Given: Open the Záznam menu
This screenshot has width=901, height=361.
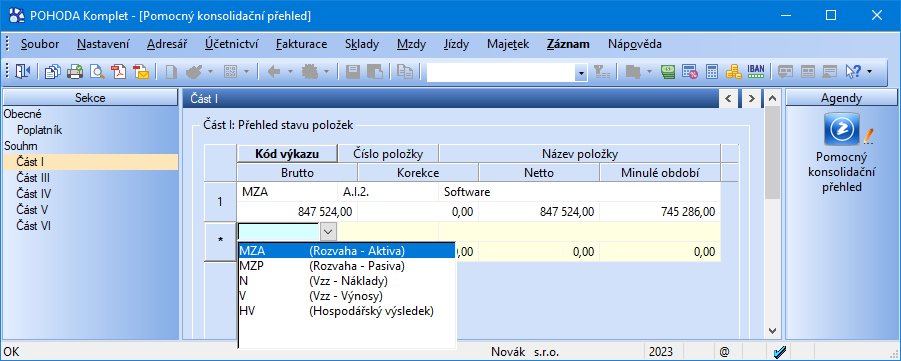Looking at the screenshot, I should [568, 44].
